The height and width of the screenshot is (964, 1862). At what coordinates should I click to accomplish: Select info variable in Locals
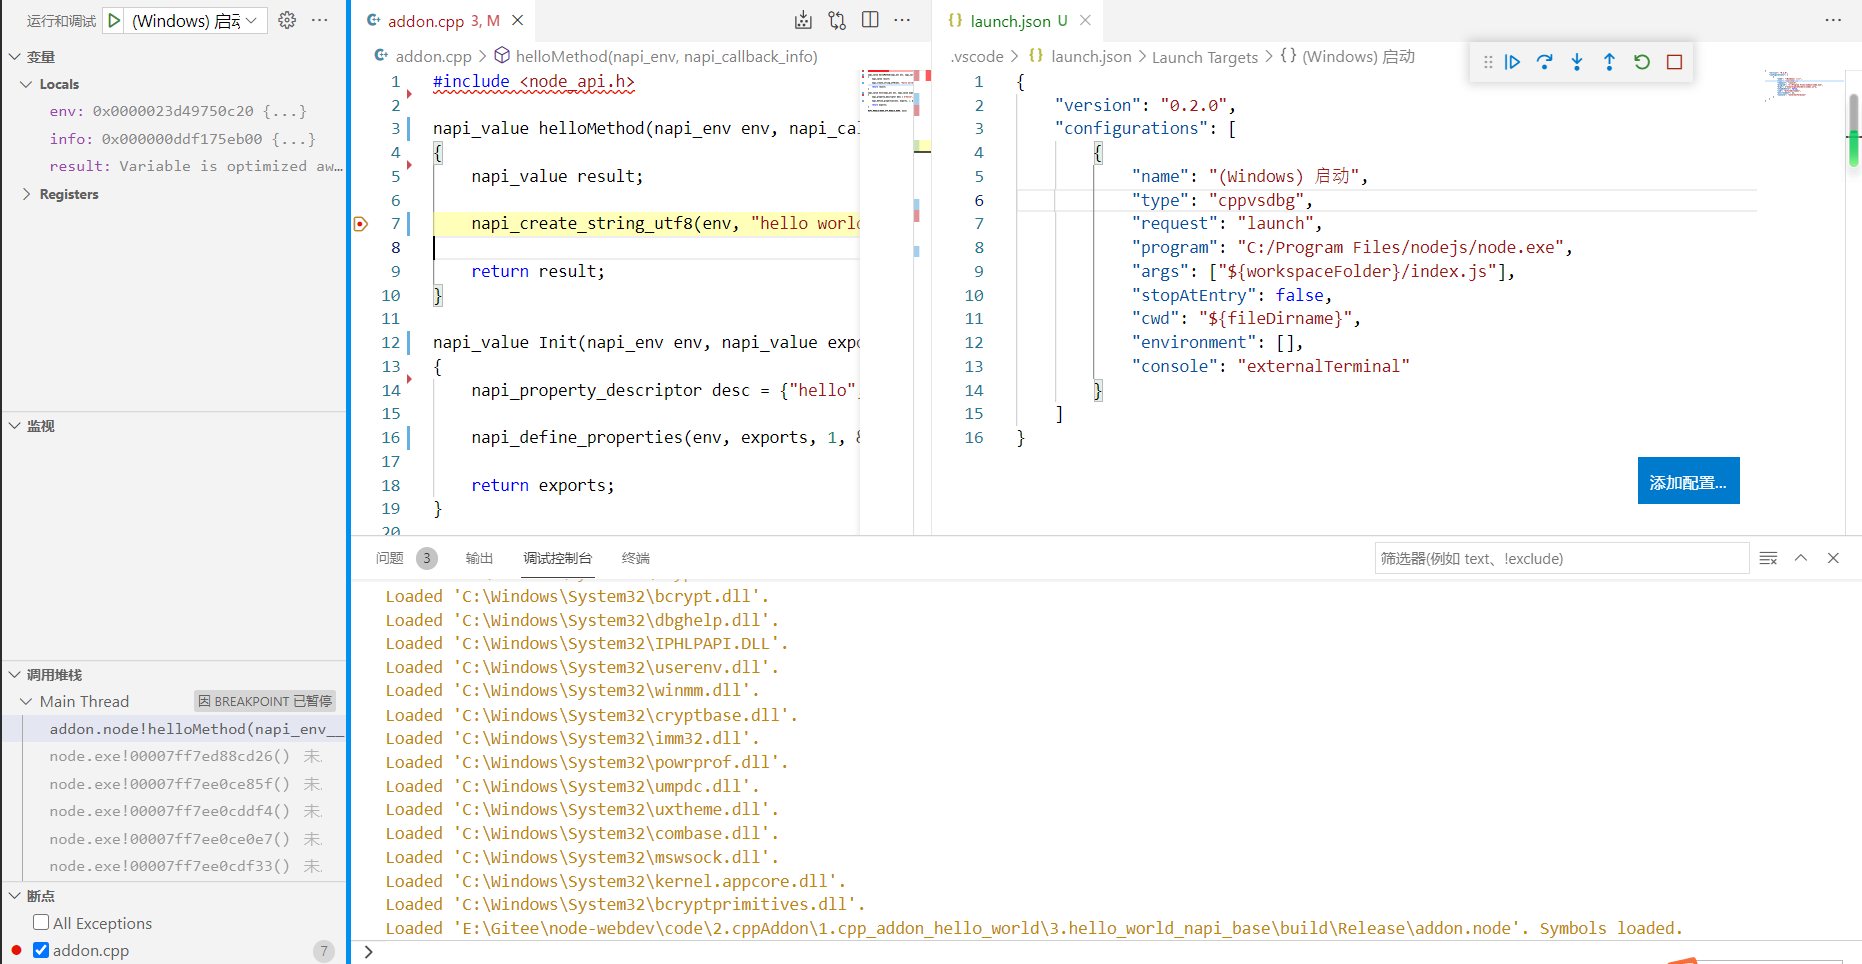(183, 139)
